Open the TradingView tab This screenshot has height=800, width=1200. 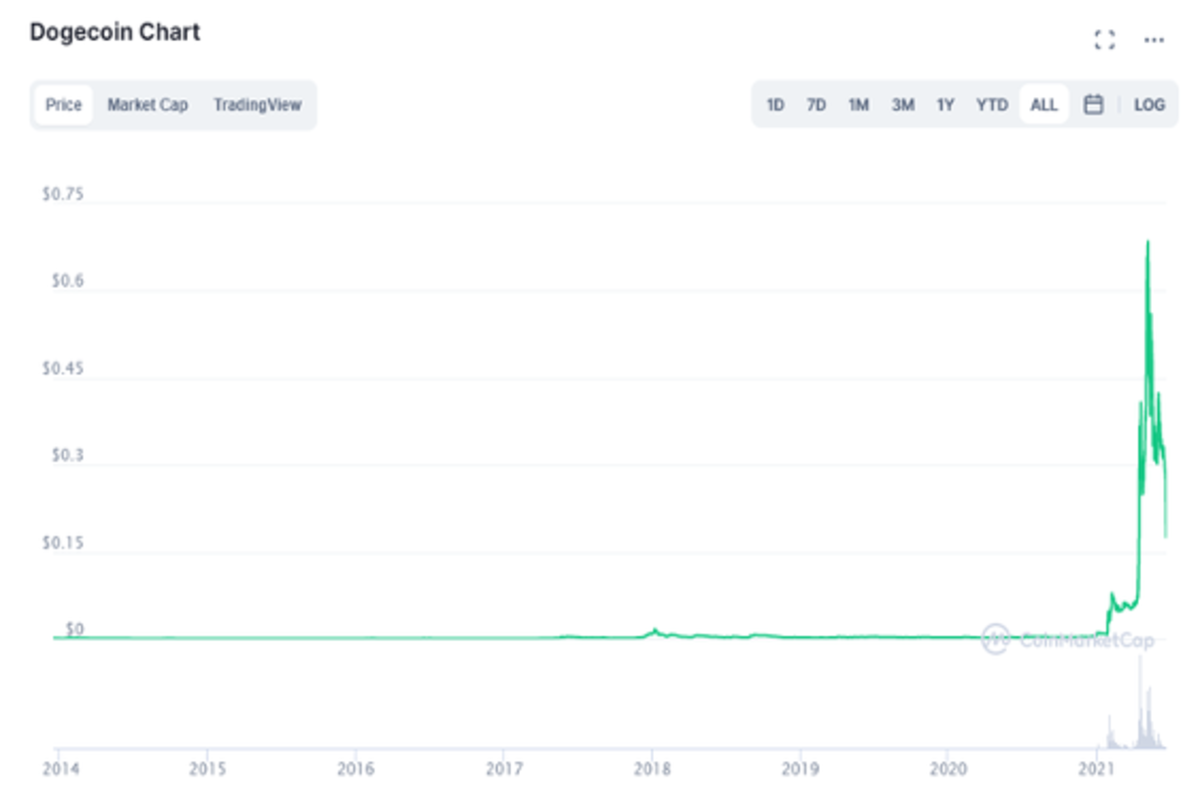coord(257,104)
